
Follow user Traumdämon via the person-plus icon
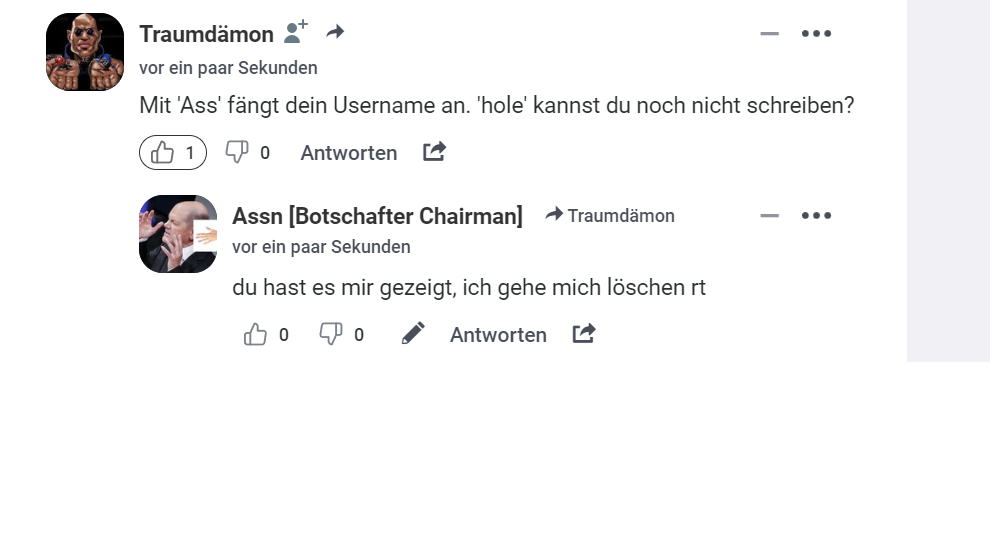[x=295, y=33]
